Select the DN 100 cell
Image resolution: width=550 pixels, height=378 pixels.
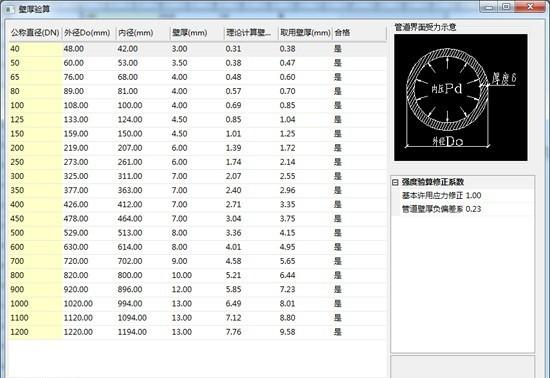point(35,106)
